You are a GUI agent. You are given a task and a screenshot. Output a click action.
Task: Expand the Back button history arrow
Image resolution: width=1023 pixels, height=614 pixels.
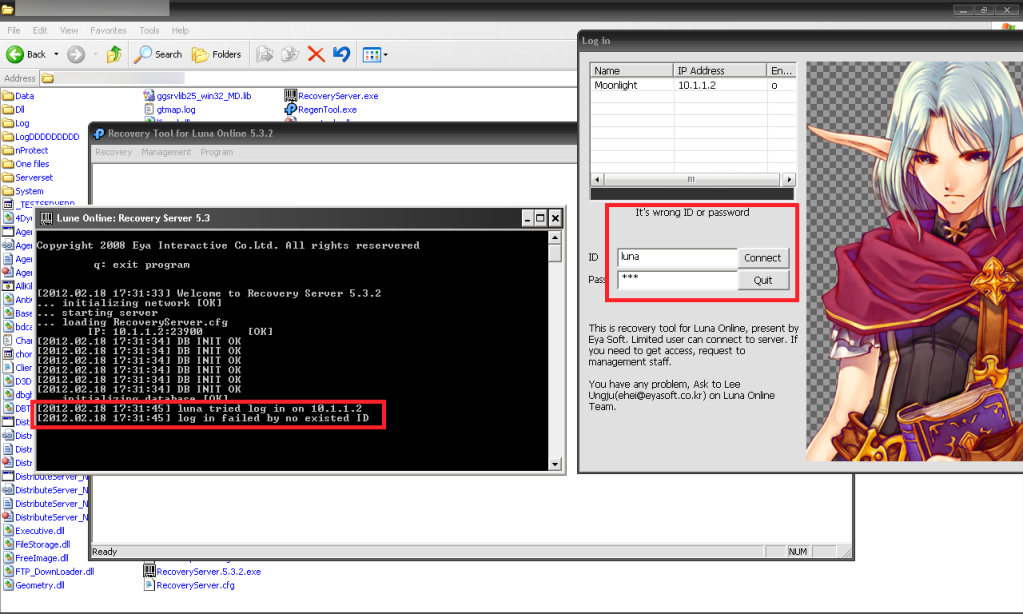click(x=56, y=54)
